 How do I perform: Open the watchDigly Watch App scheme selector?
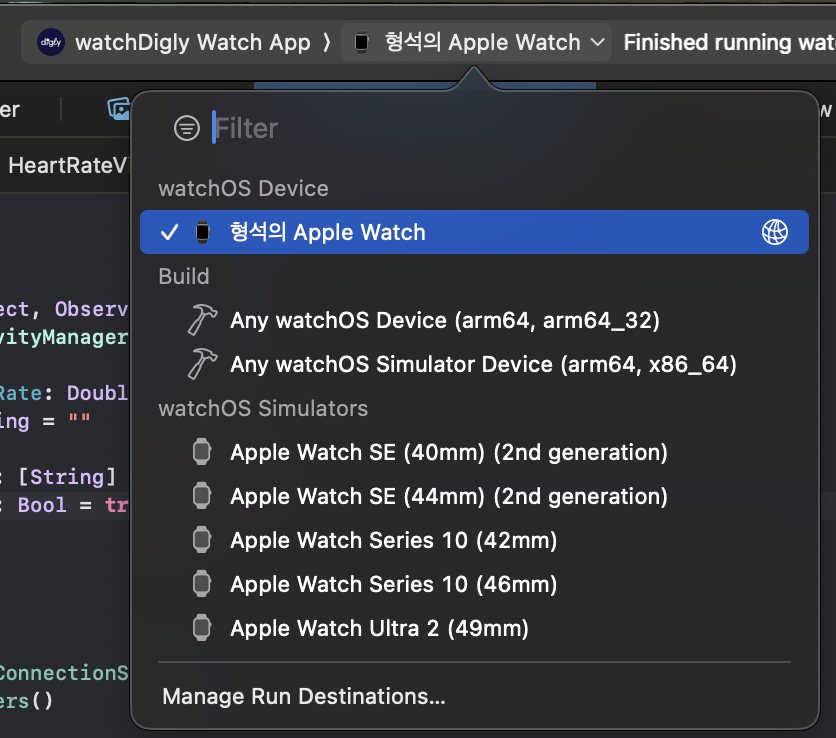click(192, 42)
